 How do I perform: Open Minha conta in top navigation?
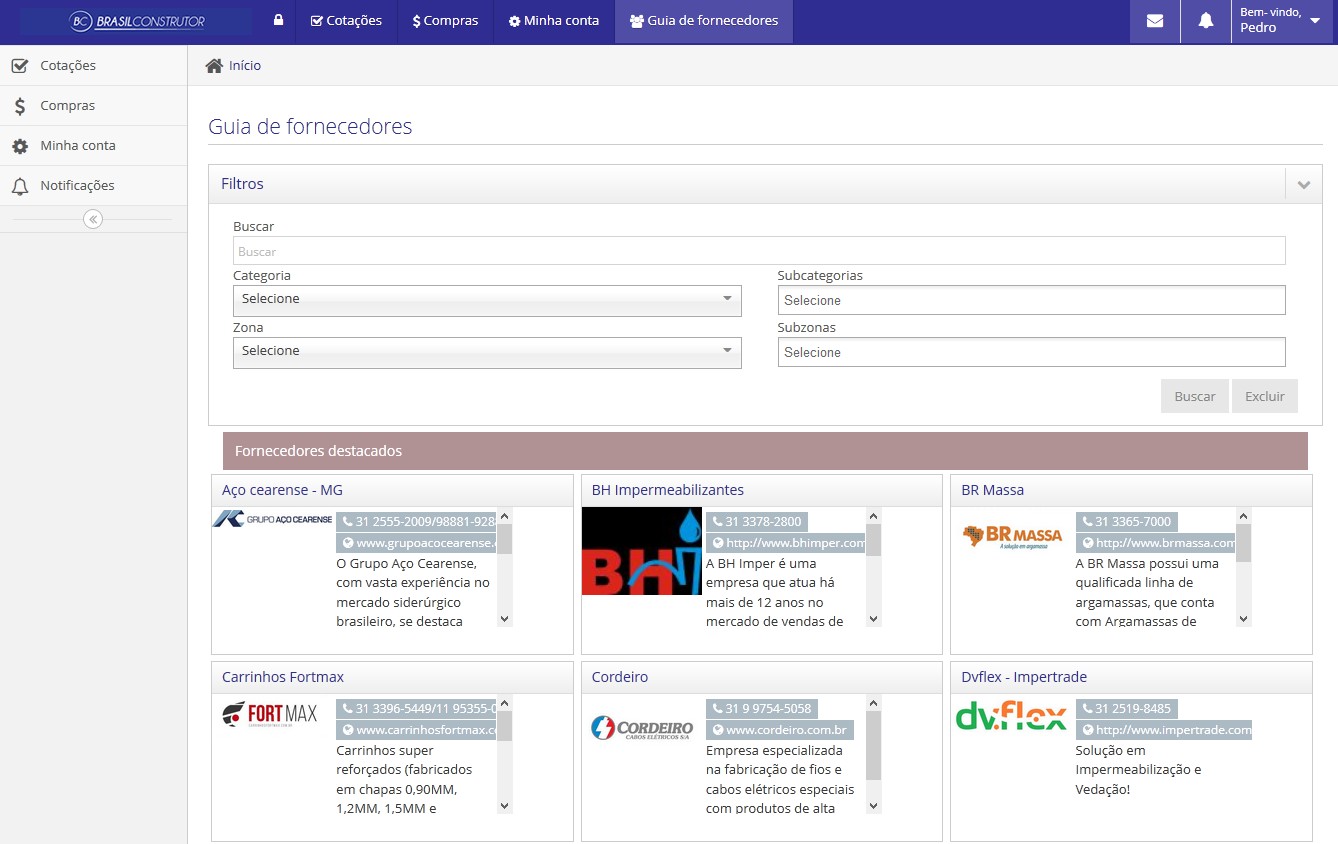[554, 21]
